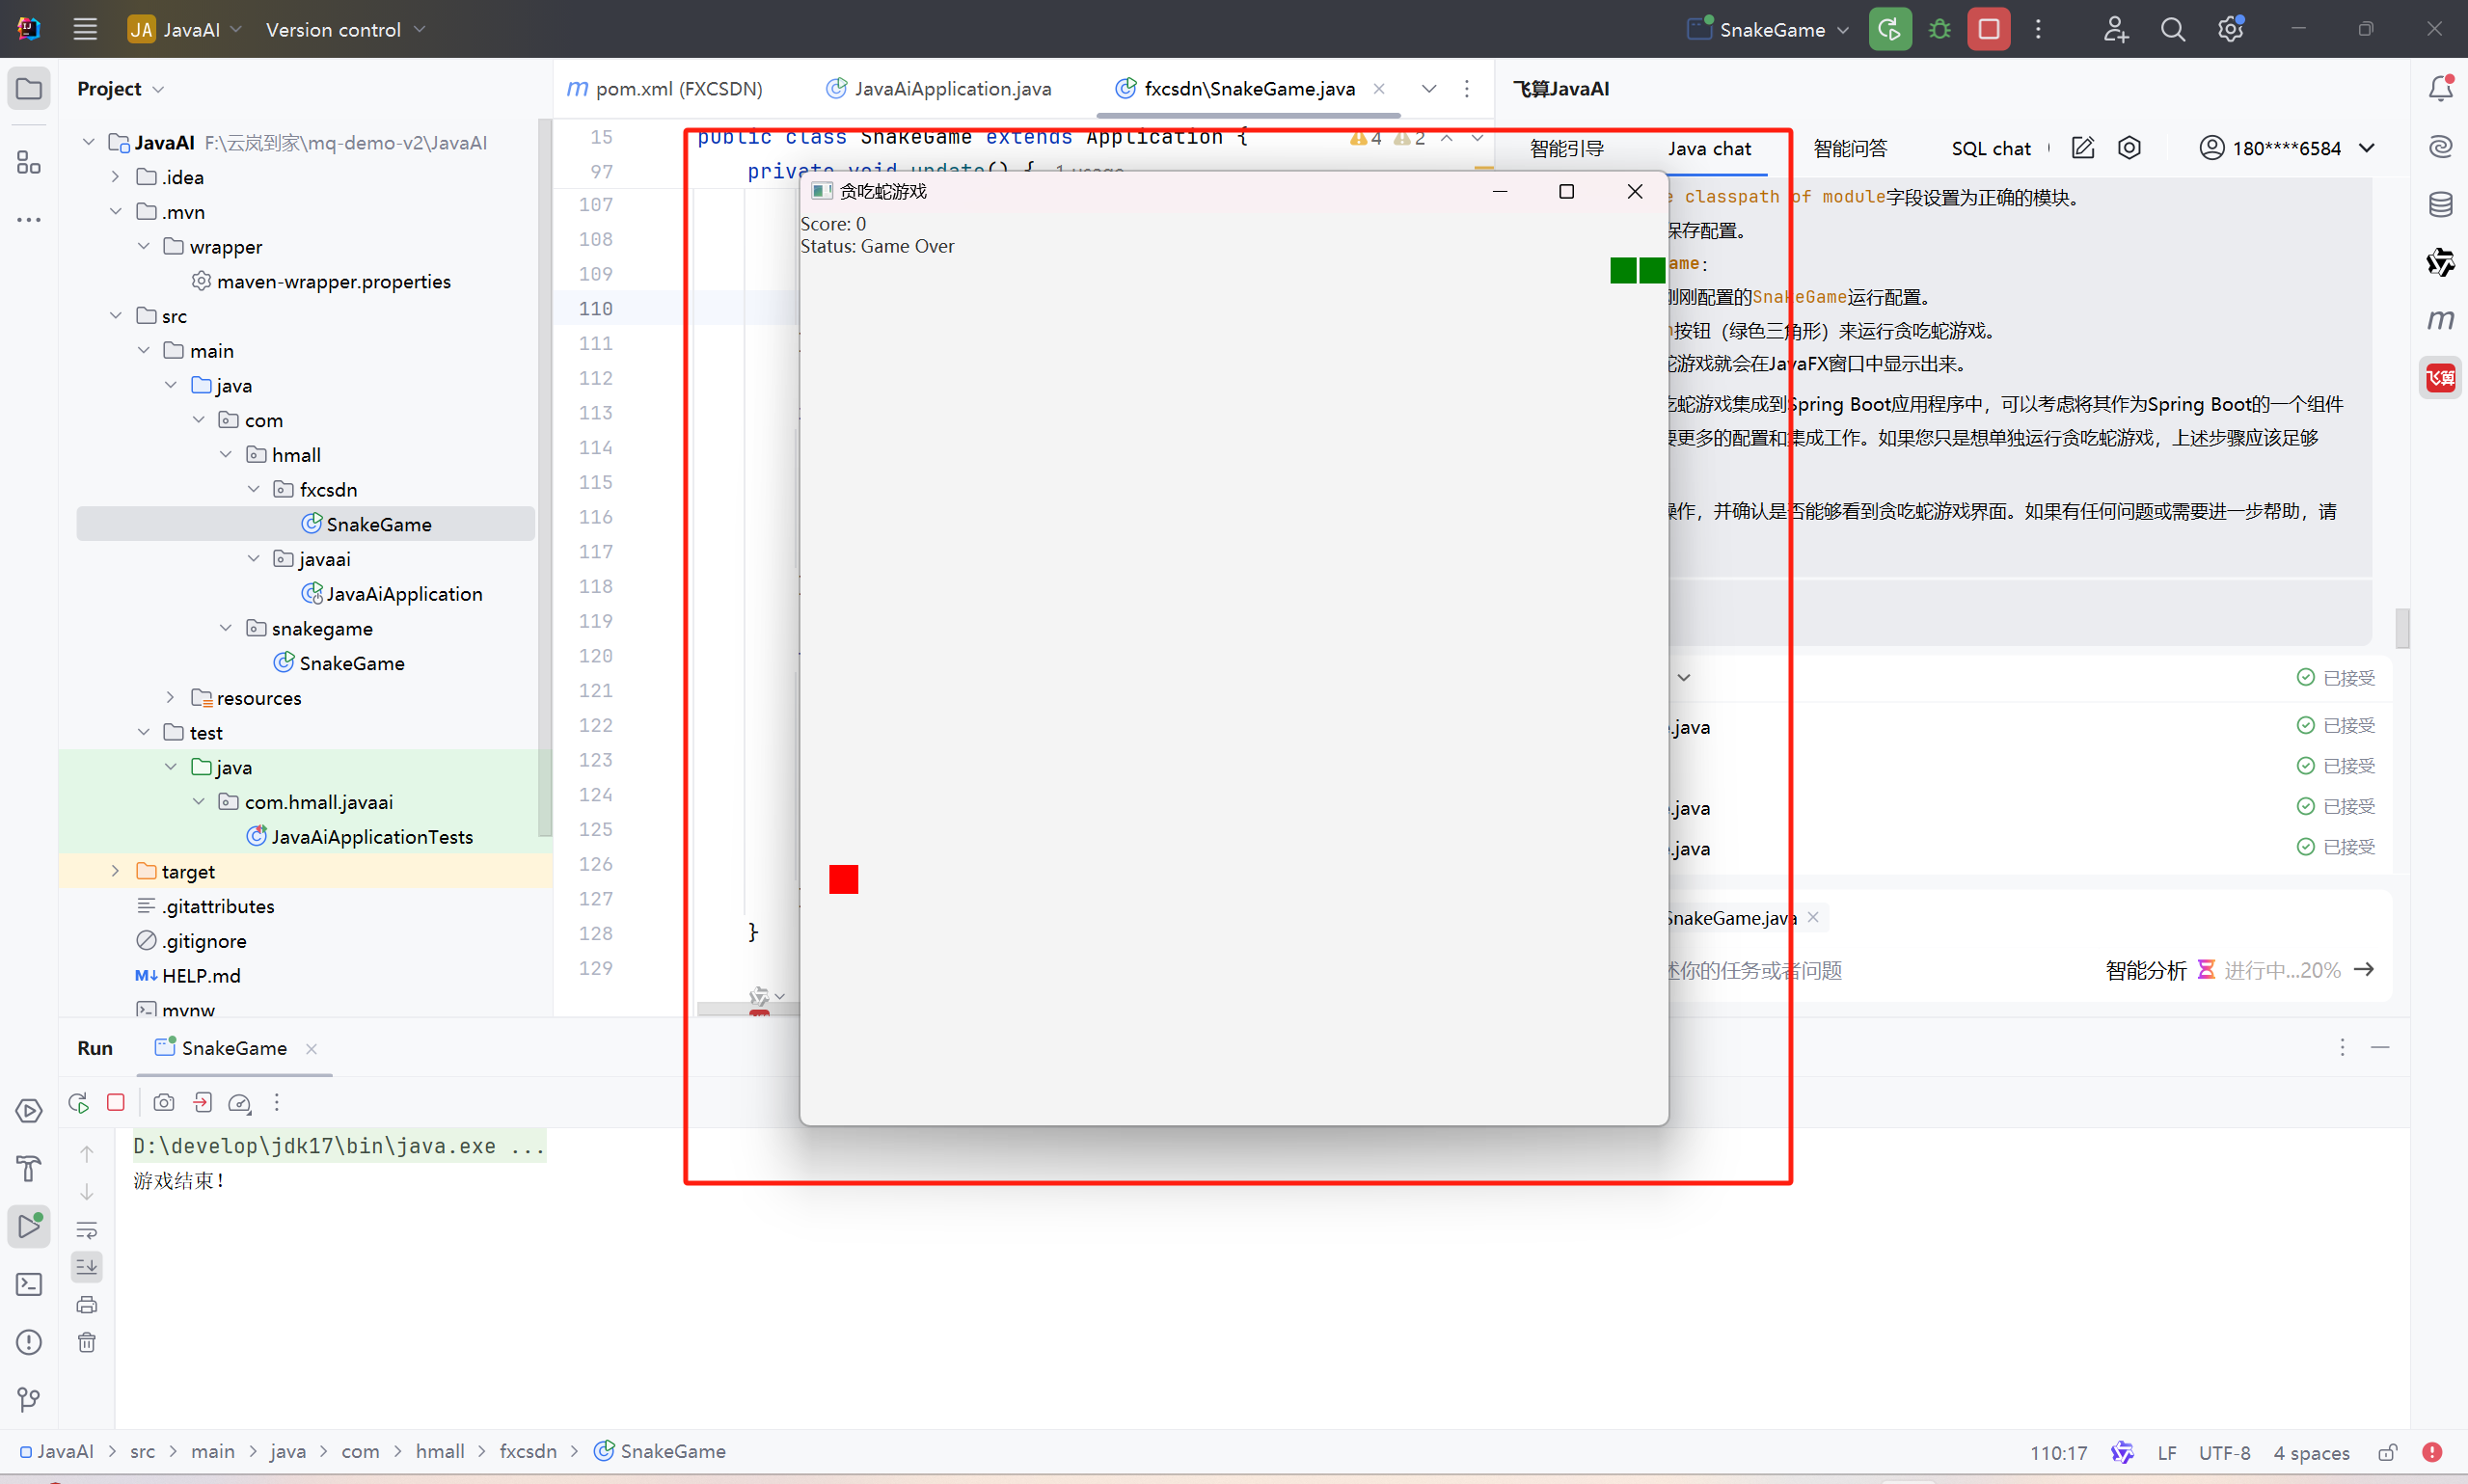The image size is (2468, 1484).
Task: Toggle read-only lock icon in status bar
Action: [2387, 1452]
